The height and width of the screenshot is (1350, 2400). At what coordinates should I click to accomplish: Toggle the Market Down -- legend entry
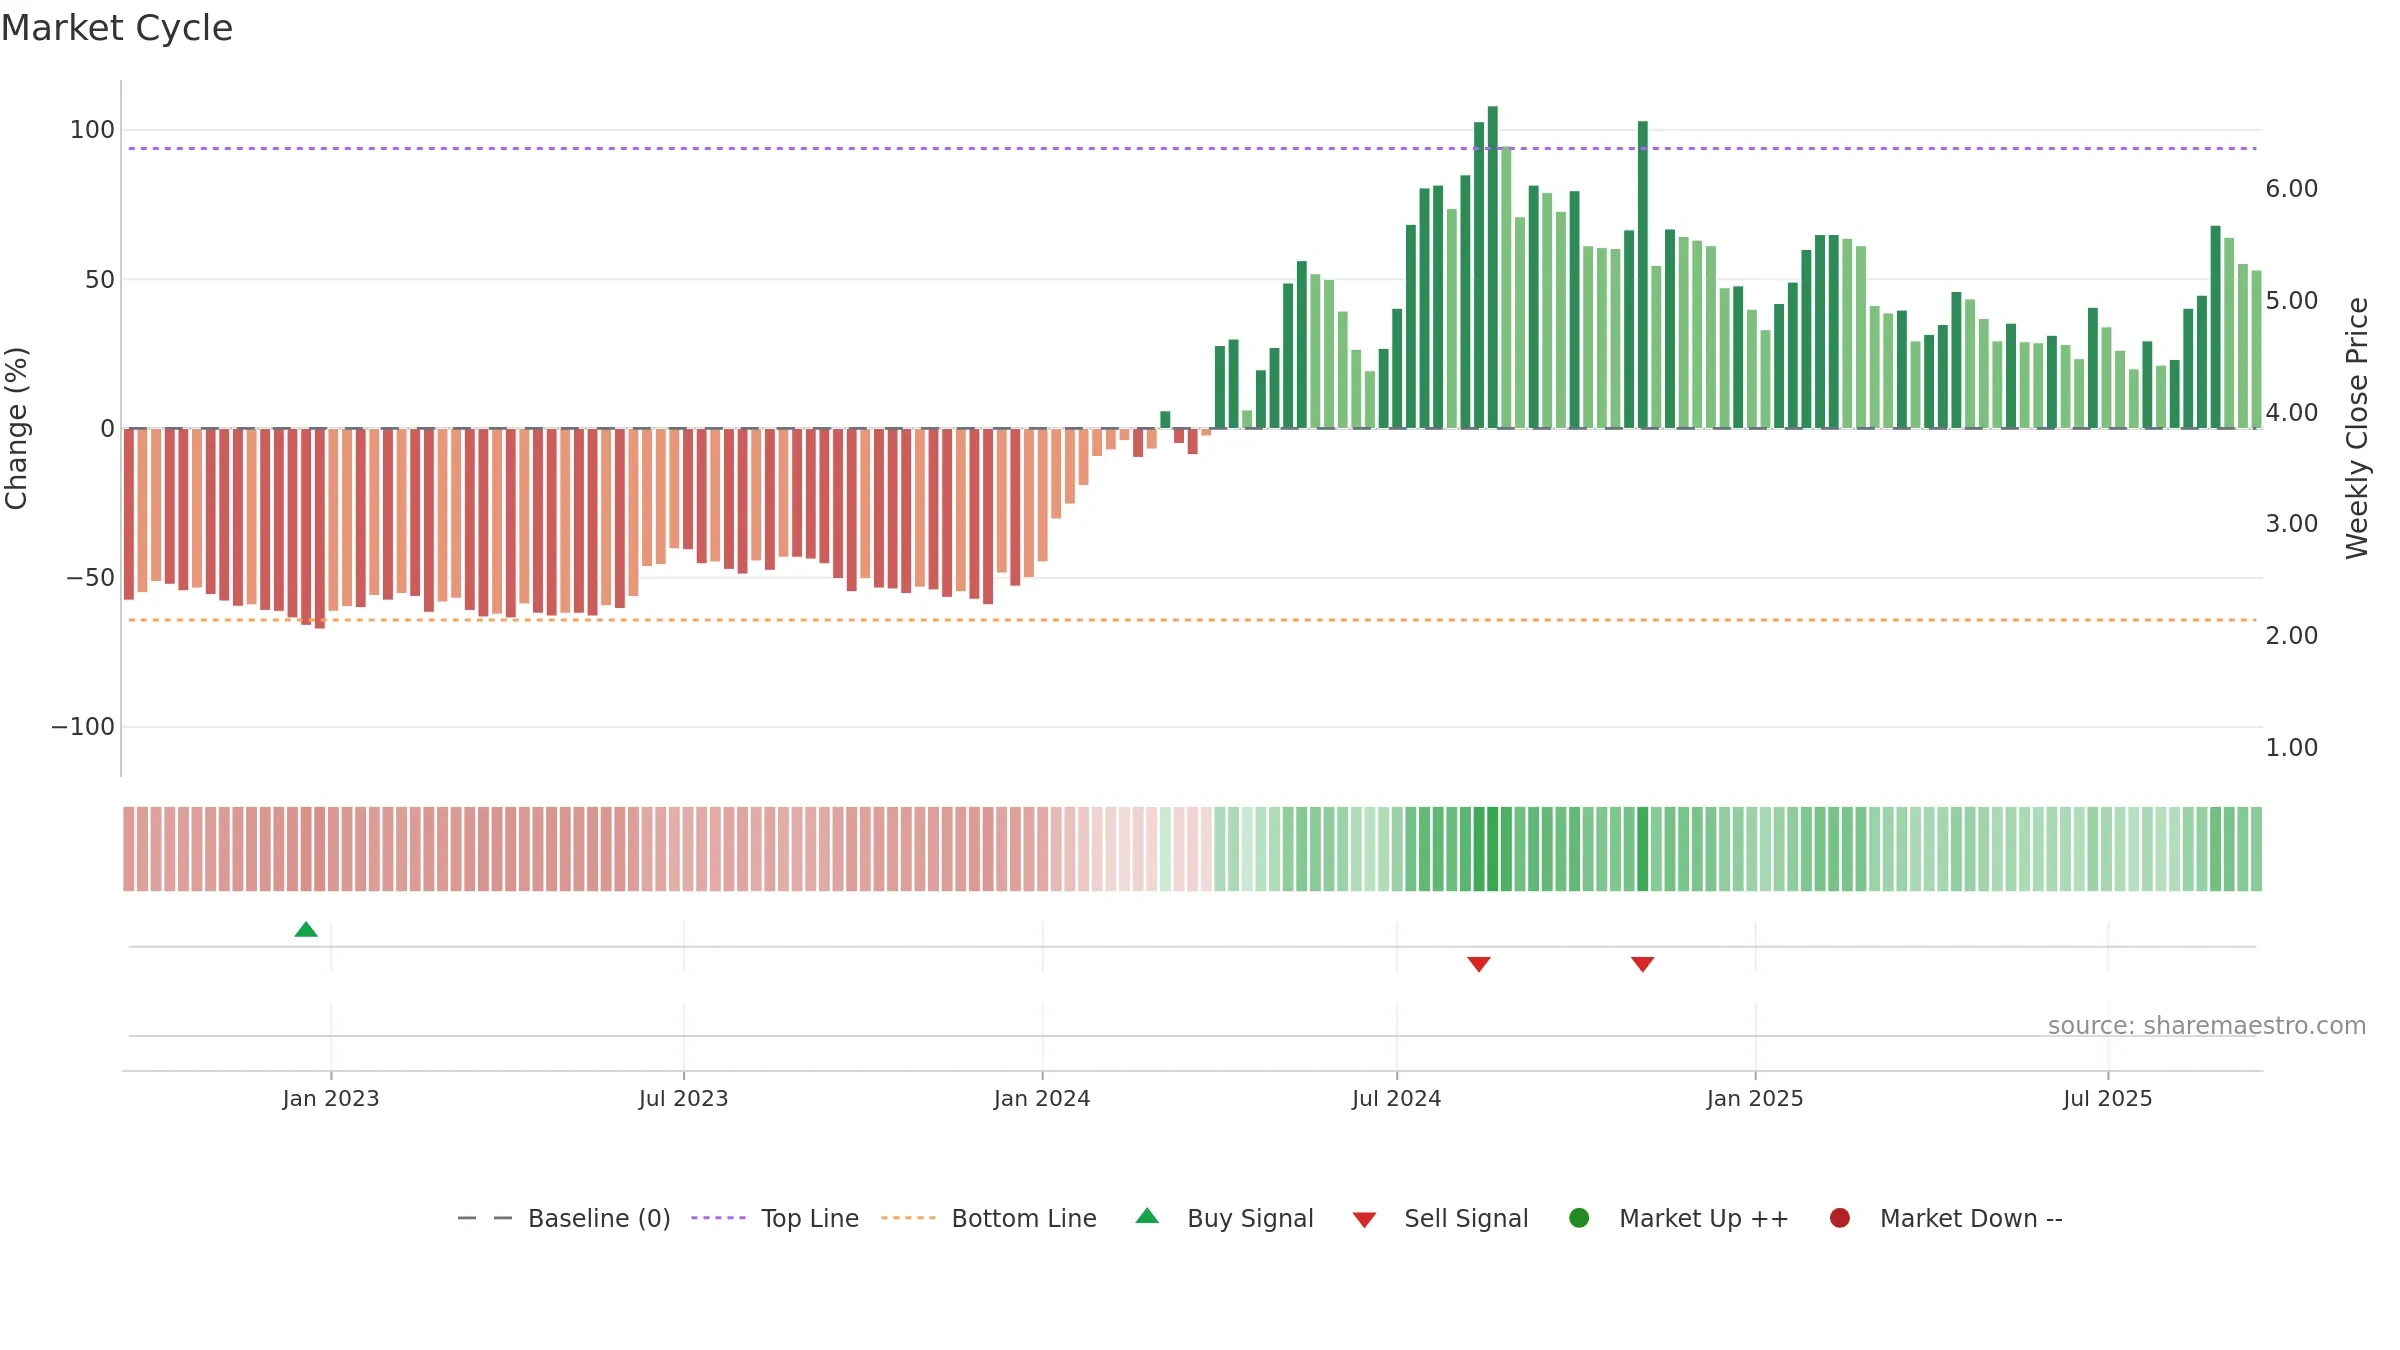[x=1946, y=1218]
